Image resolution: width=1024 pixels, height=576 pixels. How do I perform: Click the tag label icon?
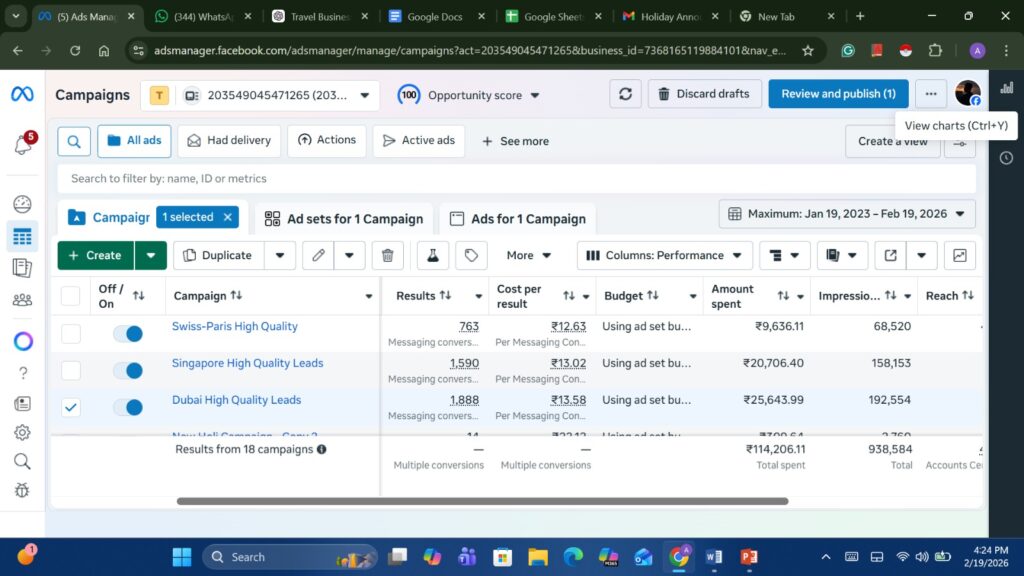pyautogui.click(x=472, y=255)
